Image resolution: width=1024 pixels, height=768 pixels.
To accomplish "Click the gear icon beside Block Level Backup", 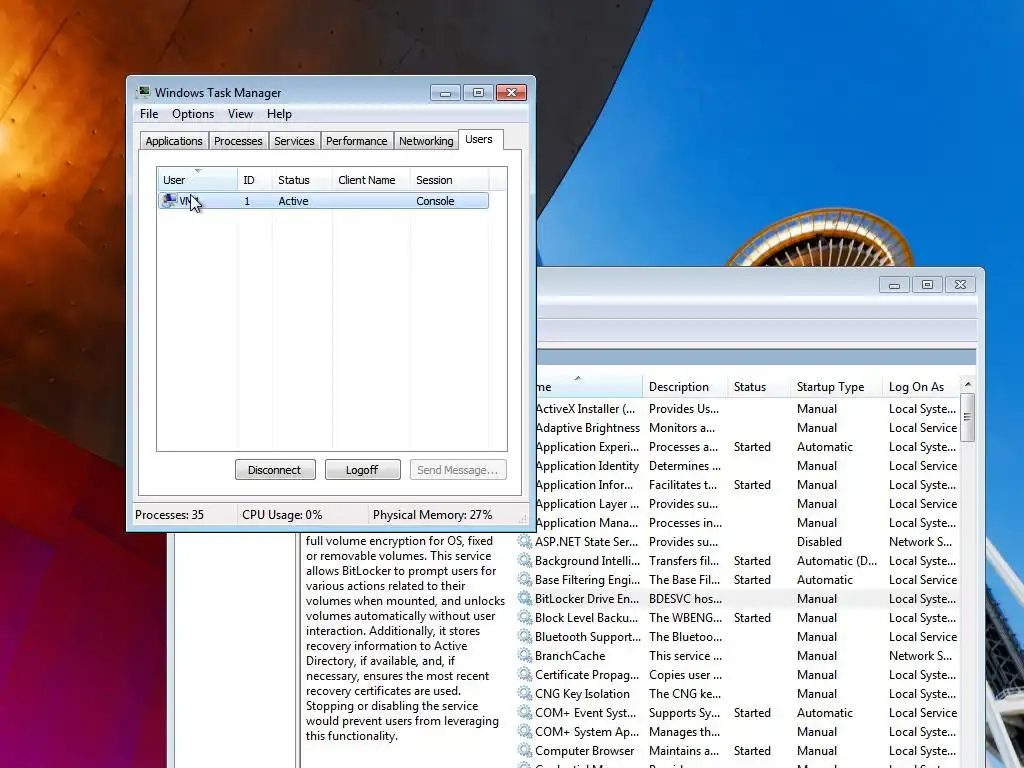I will click(524, 617).
